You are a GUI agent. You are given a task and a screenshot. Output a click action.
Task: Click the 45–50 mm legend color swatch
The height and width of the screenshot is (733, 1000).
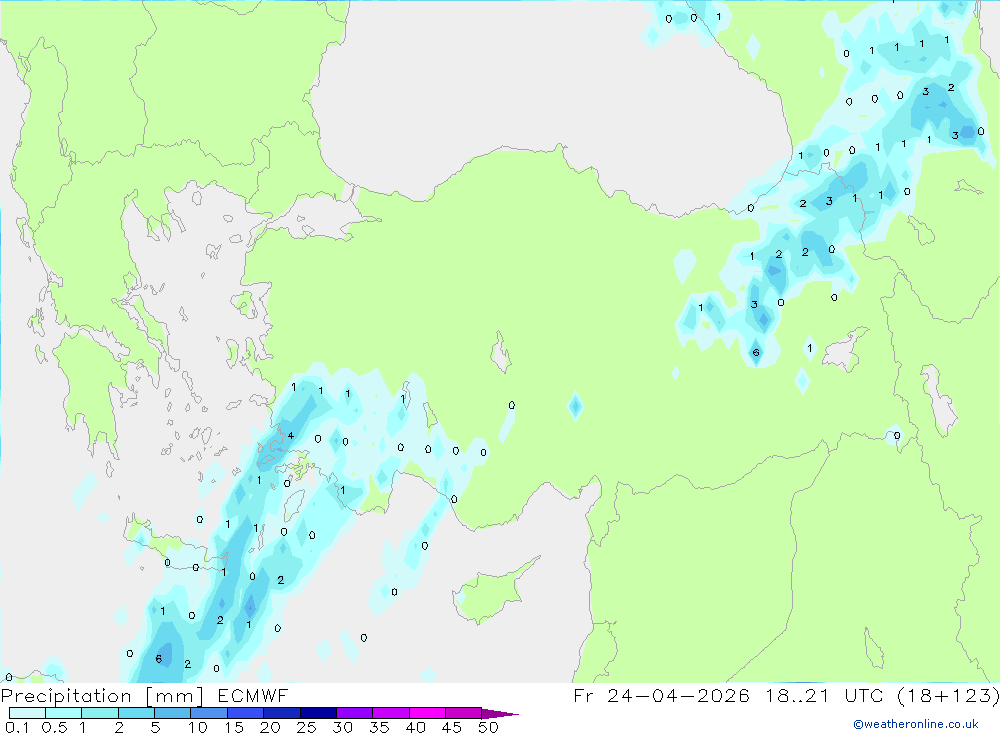click(x=463, y=713)
